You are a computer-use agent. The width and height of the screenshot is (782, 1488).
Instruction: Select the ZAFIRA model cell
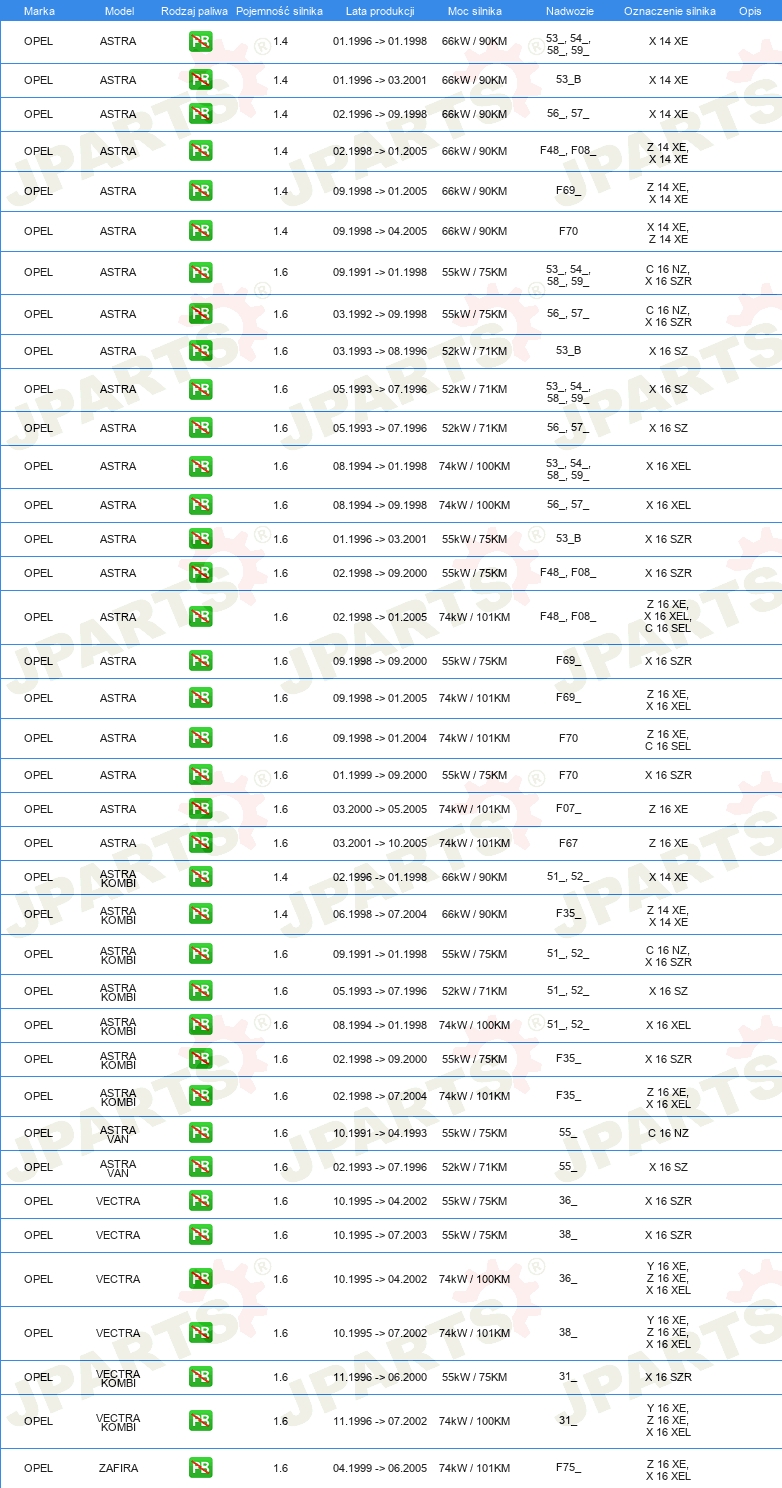pos(118,1468)
